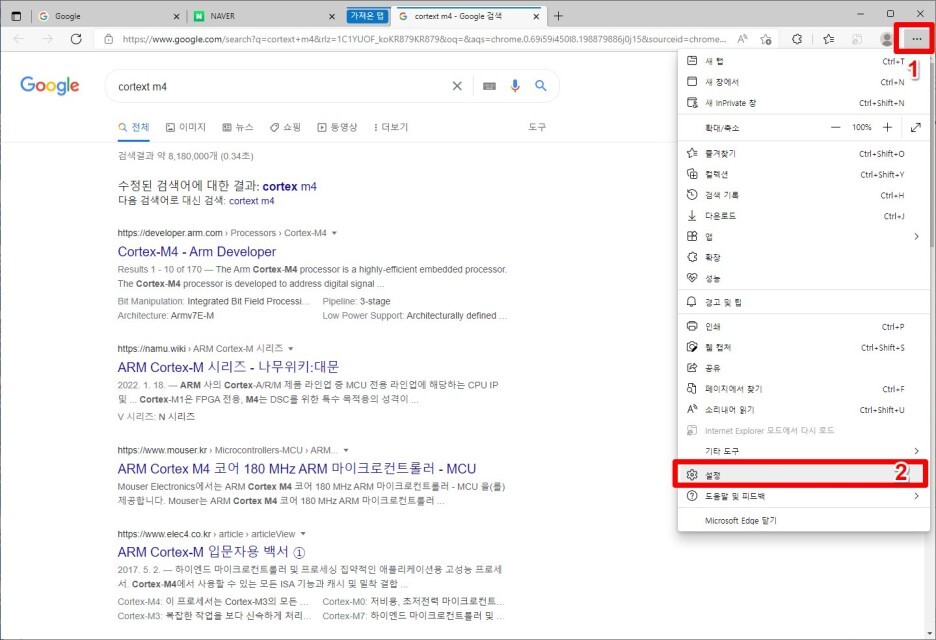Viewport: 936px width, 640px height.
Task: Enter full screen with the arrows icon
Action: (x=916, y=127)
